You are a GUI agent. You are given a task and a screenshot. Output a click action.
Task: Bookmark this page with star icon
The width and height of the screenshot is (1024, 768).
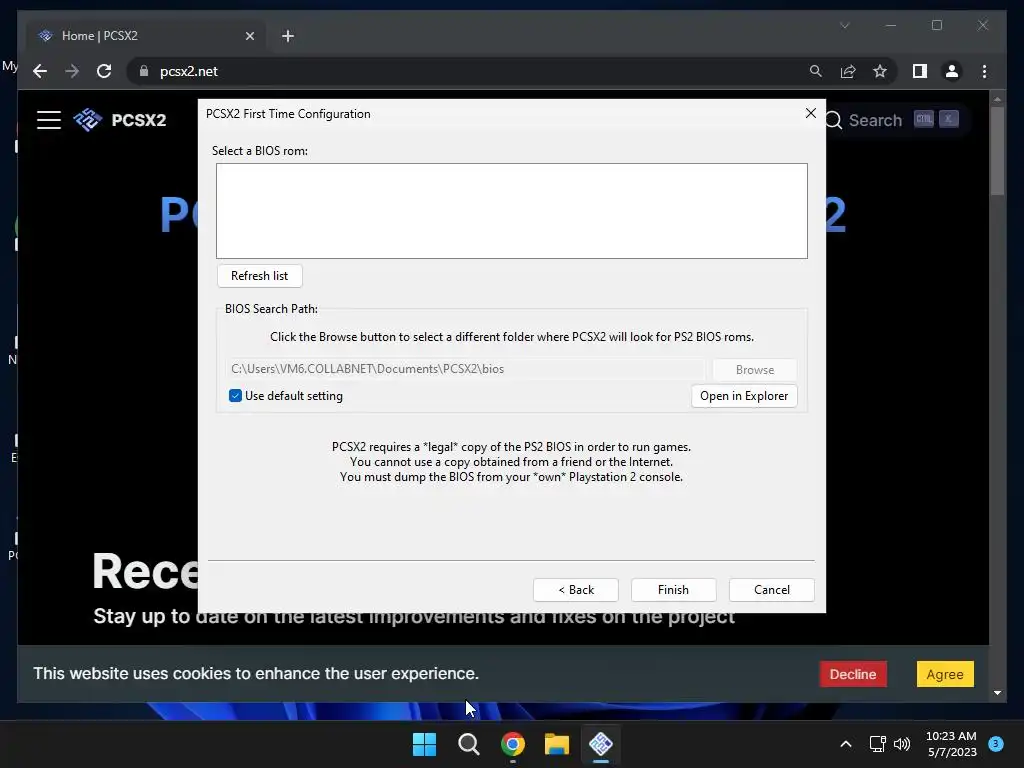coord(880,71)
